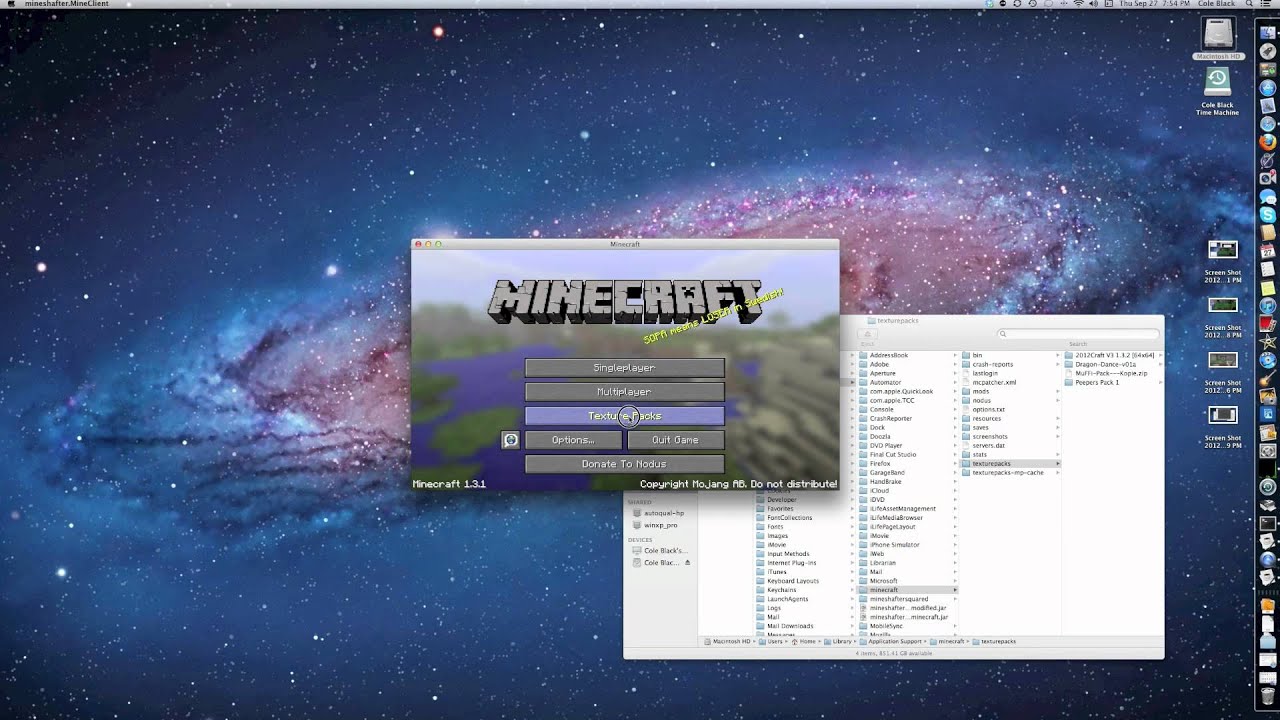Viewport: 1280px width, 720px height.
Task: Open Firefox from the Dock
Action: coord(1267,142)
